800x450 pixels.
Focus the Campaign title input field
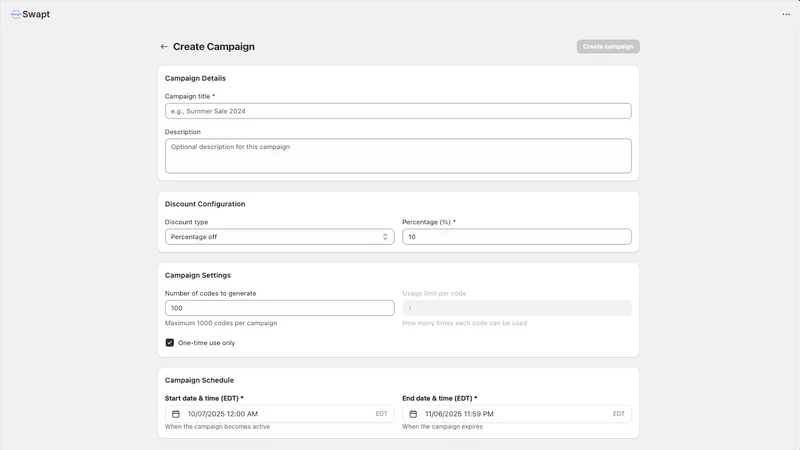pos(398,111)
